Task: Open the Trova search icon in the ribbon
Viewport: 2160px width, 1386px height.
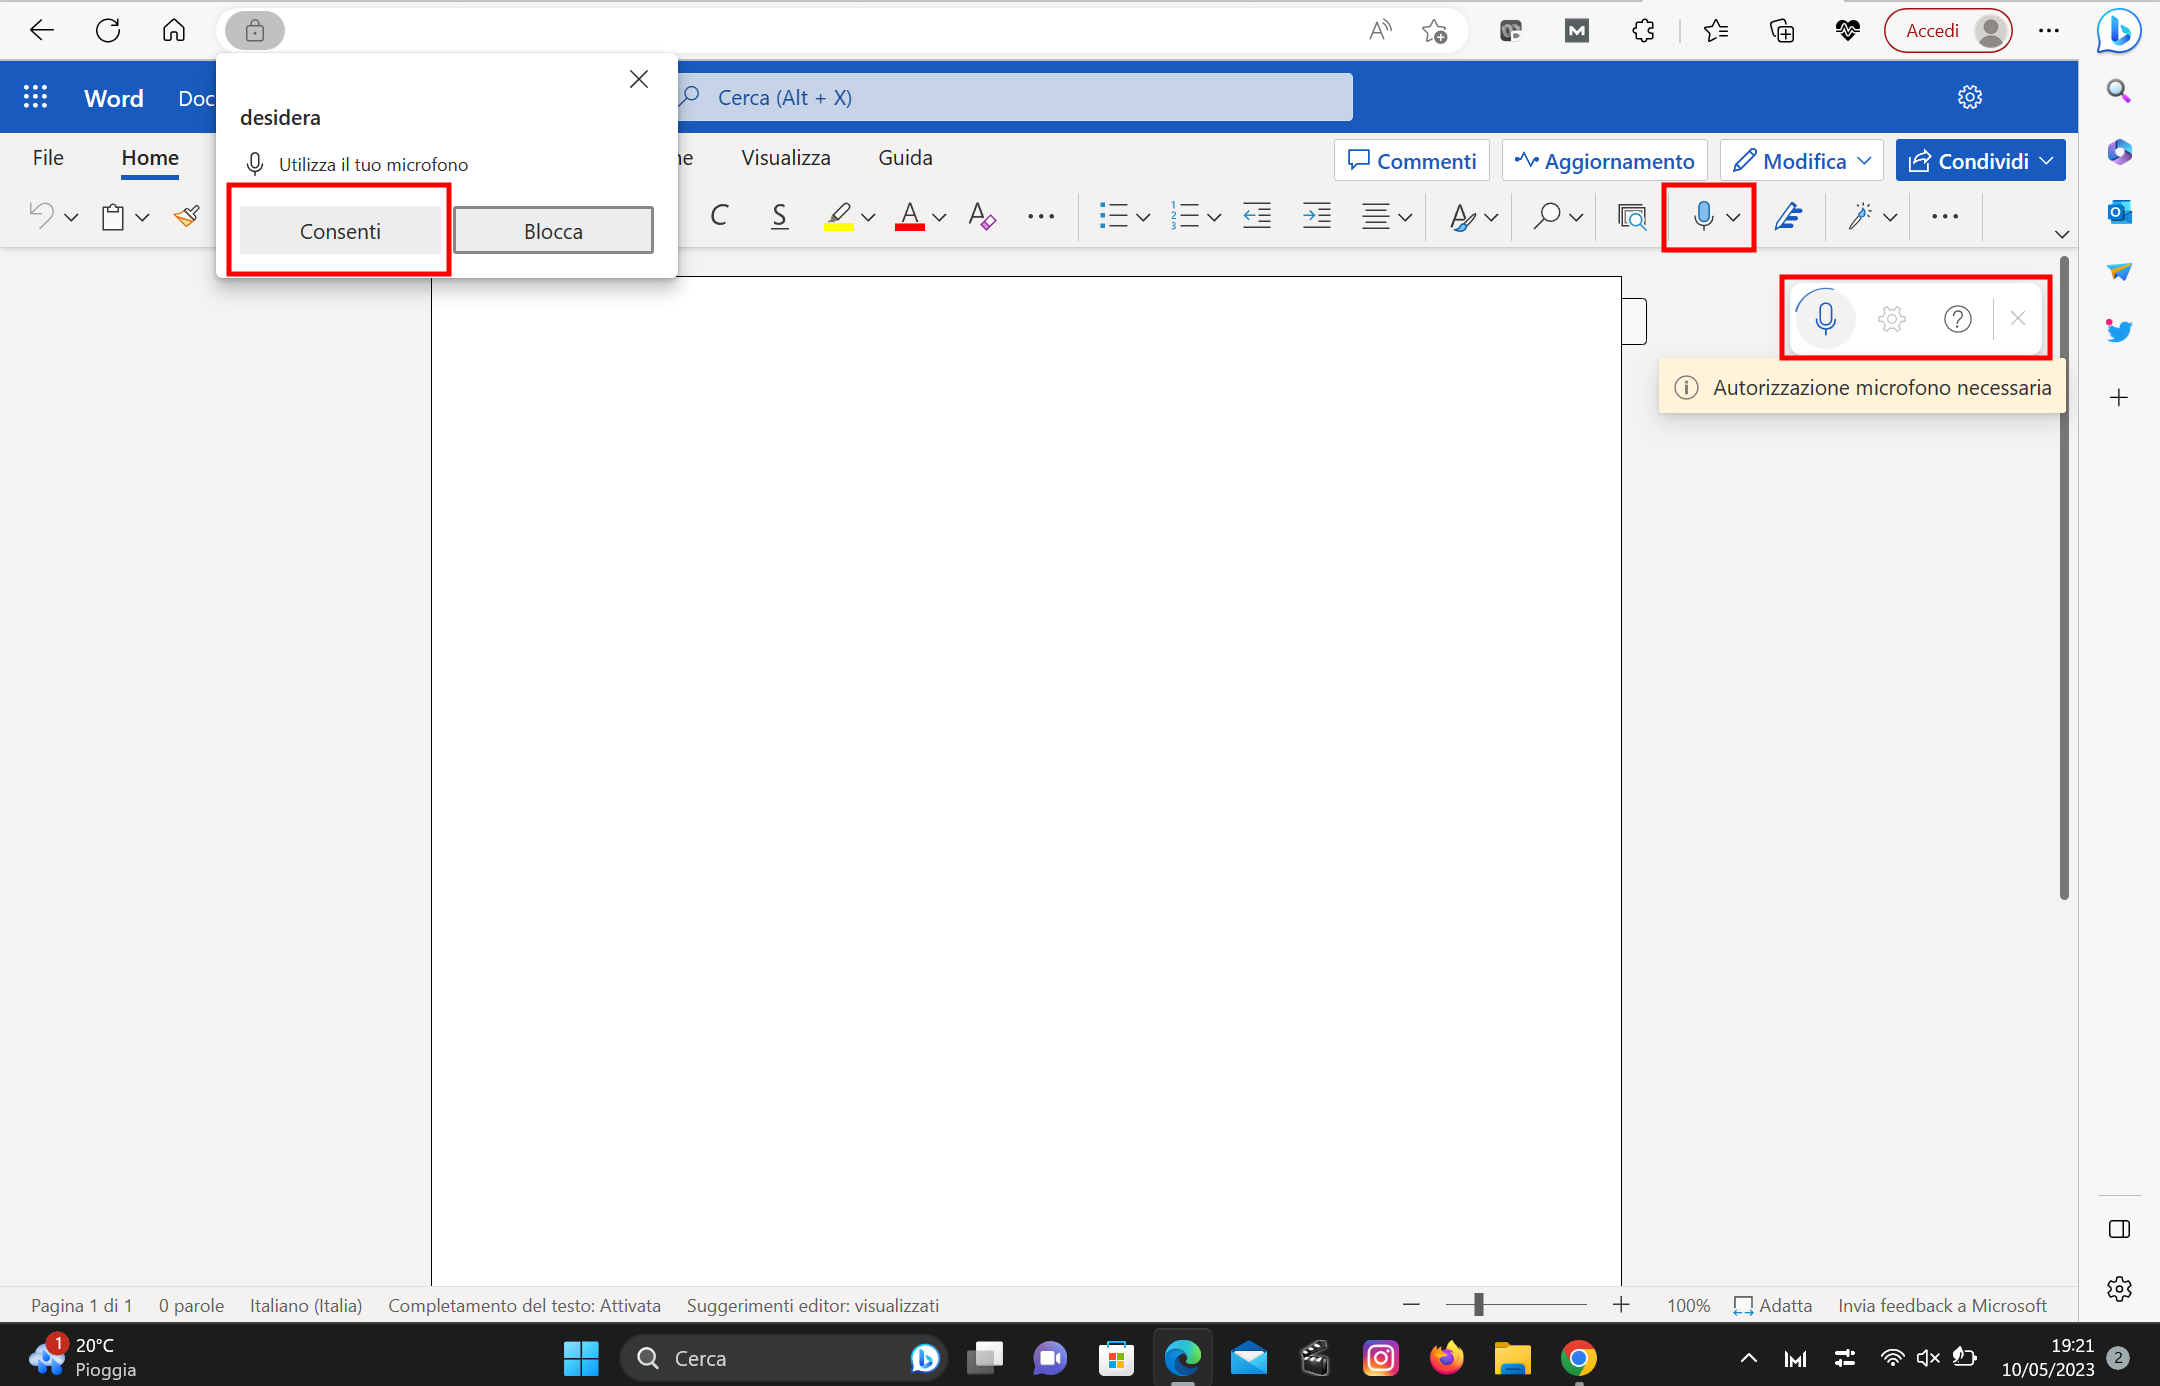Action: (x=1546, y=216)
